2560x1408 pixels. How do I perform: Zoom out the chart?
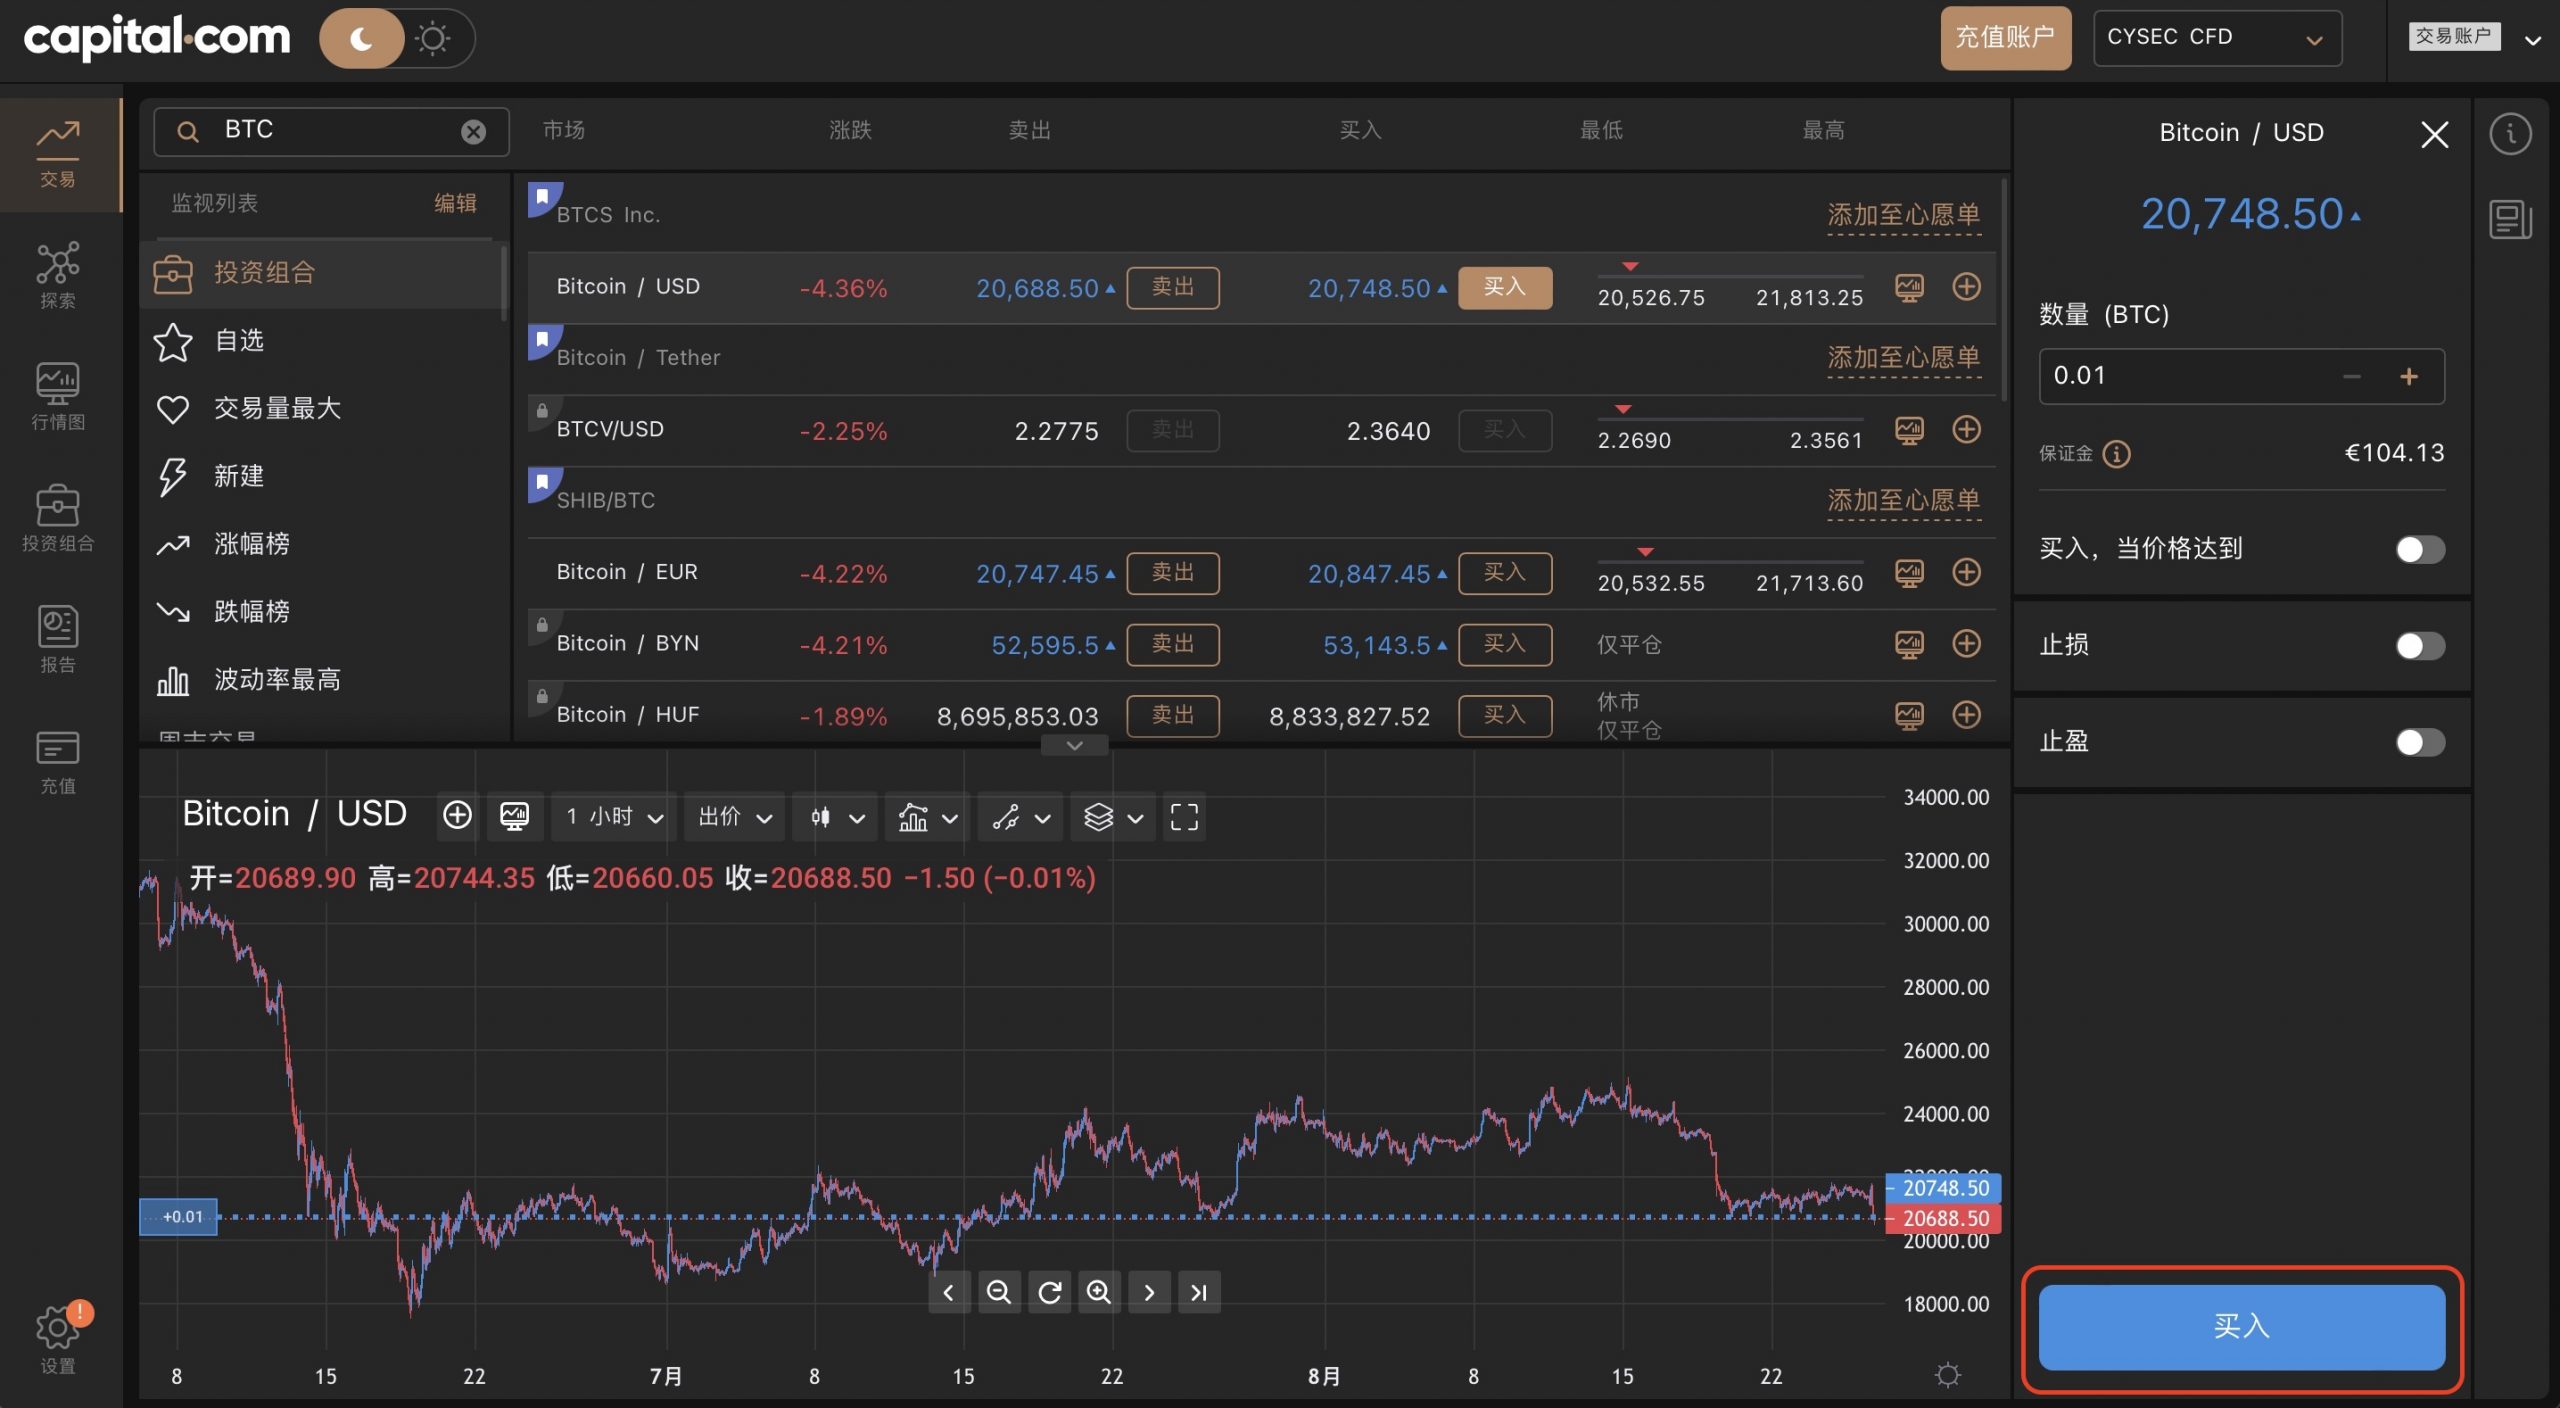[998, 1292]
